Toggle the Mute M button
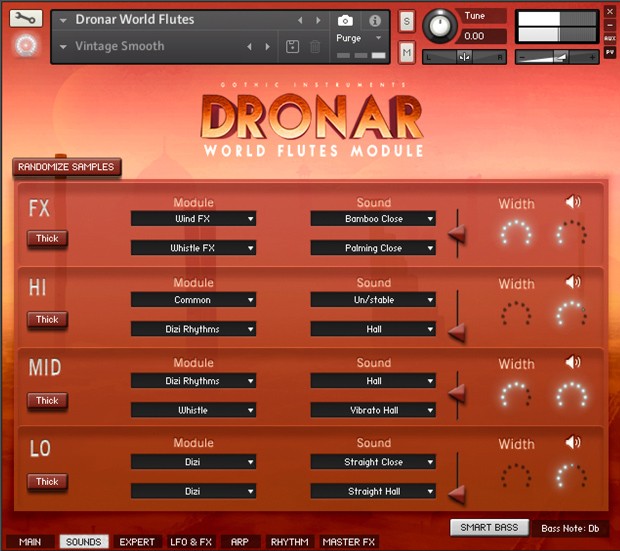The image size is (620, 551). pos(406,52)
